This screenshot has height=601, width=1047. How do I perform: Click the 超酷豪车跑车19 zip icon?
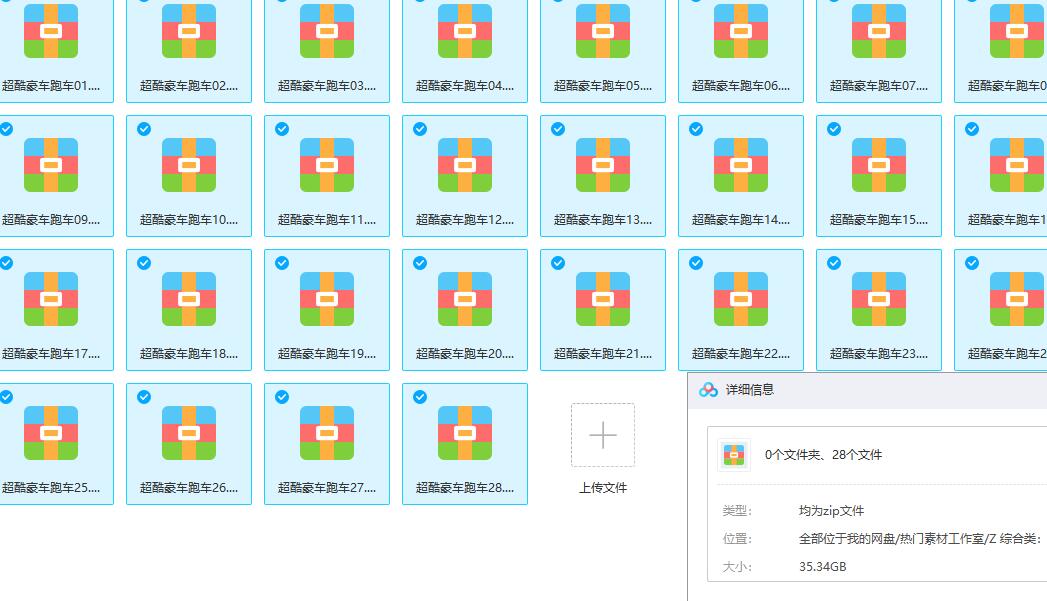327,299
